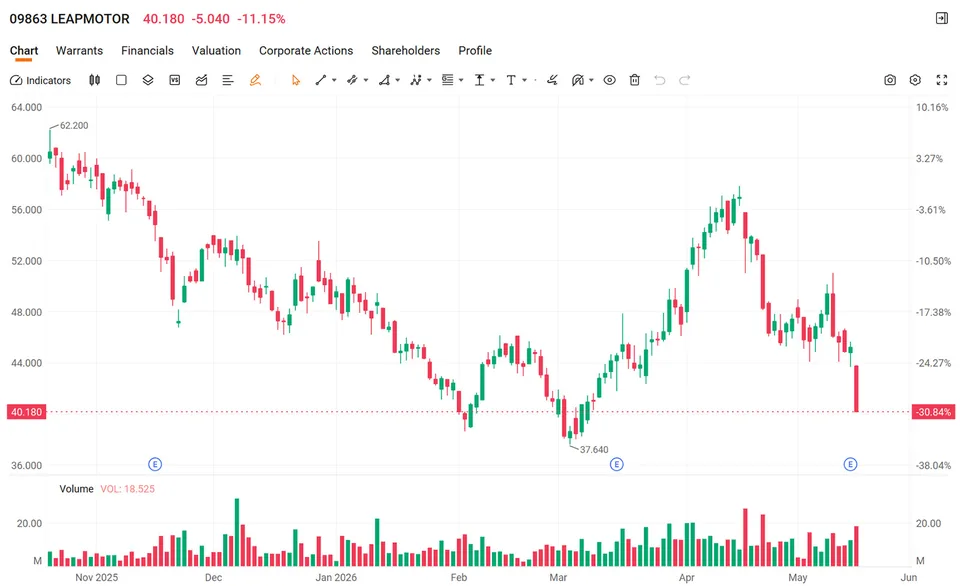
Task: Toggle drawings visibility with the eye icon
Action: (609, 80)
